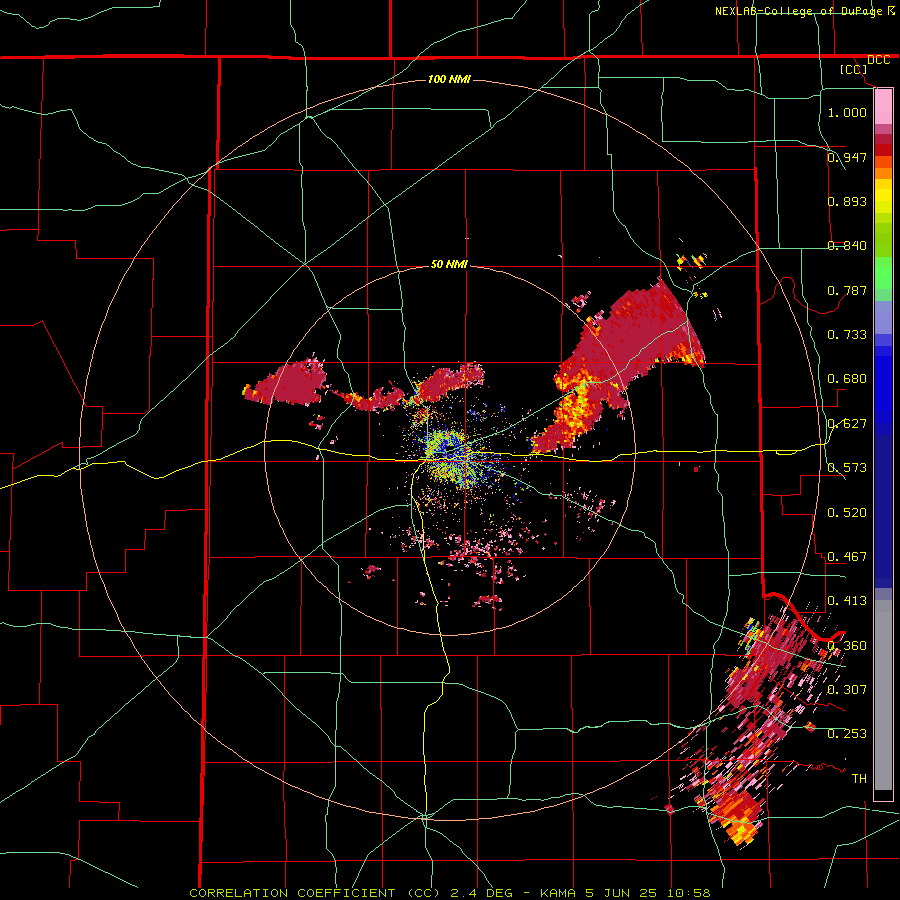Select the 0.733 legend value
This screenshot has height=900, width=900.
point(847,335)
